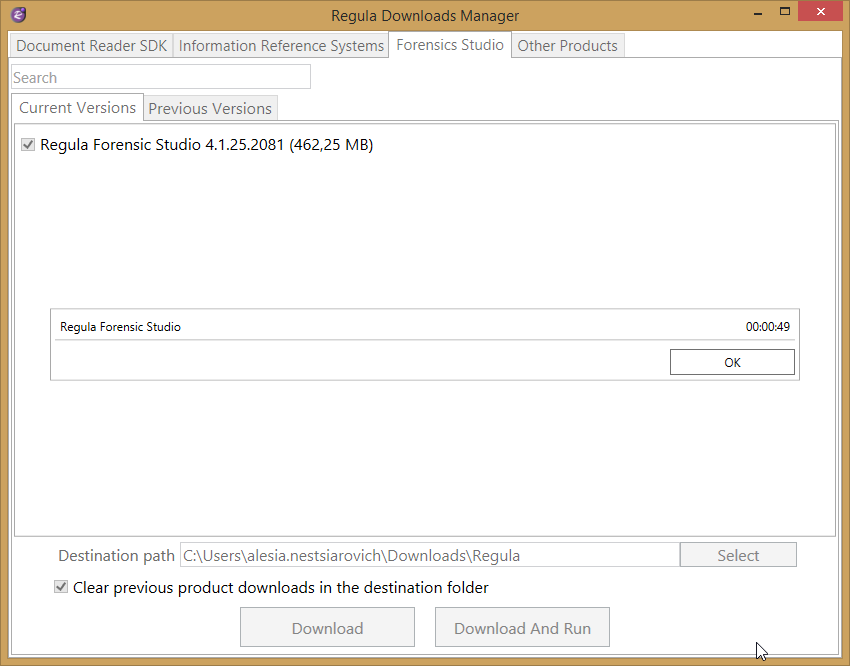Go to the Other Products tab

point(567,46)
